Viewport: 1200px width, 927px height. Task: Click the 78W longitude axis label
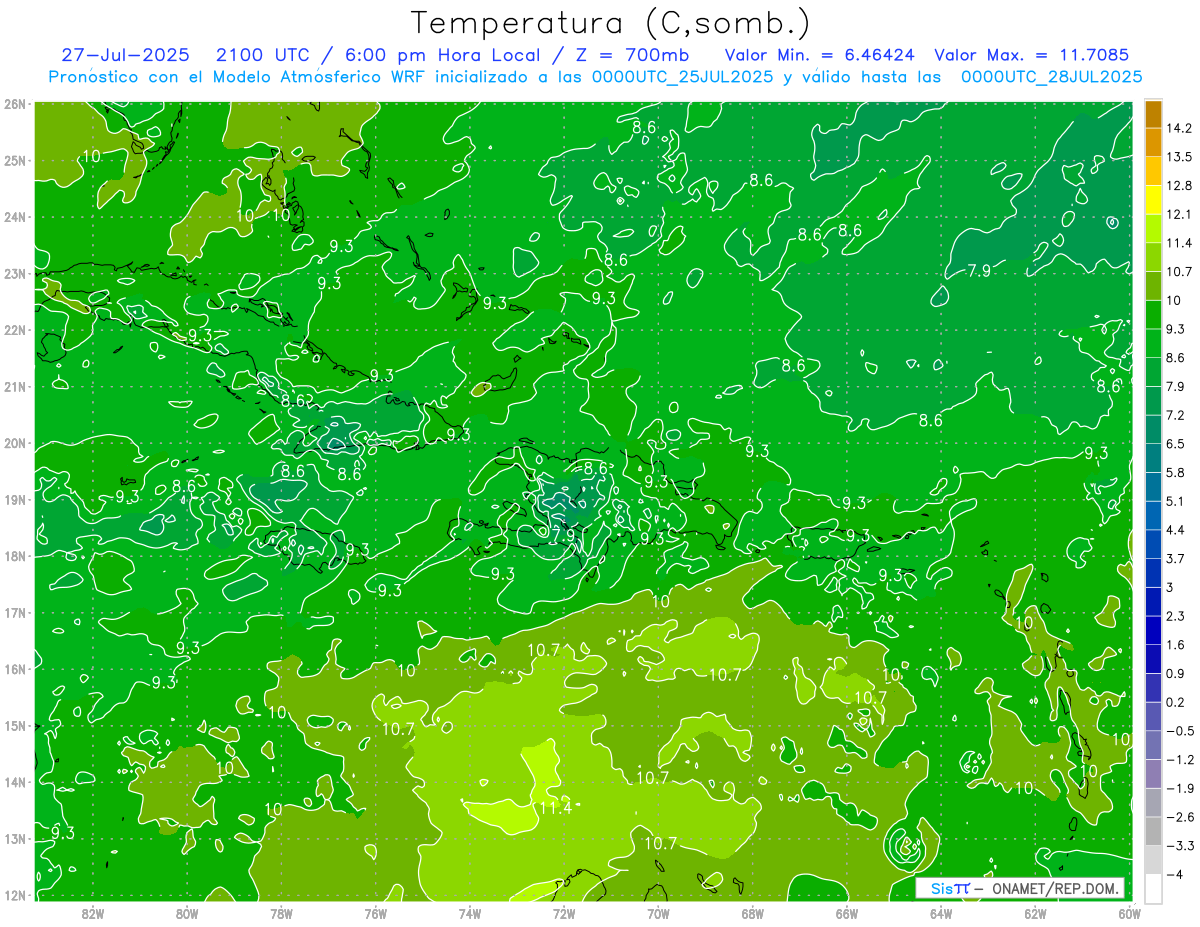point(281,914)
